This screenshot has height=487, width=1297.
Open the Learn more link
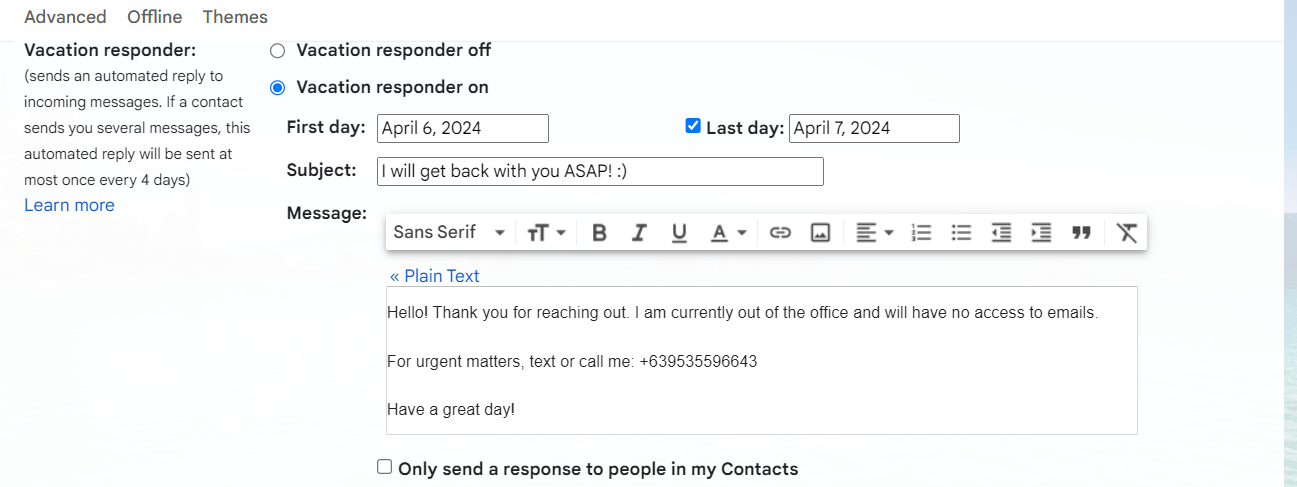click(x=69, y=205)
